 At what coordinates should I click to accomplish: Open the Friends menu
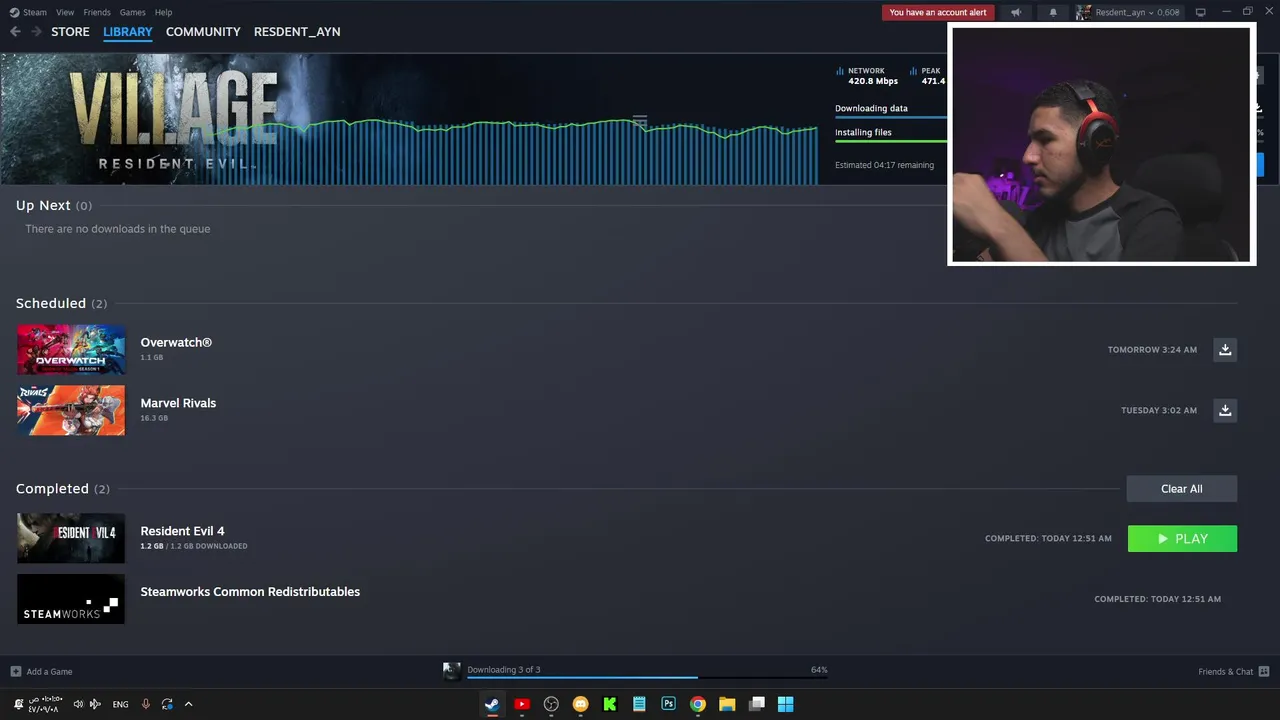(97, 12)
